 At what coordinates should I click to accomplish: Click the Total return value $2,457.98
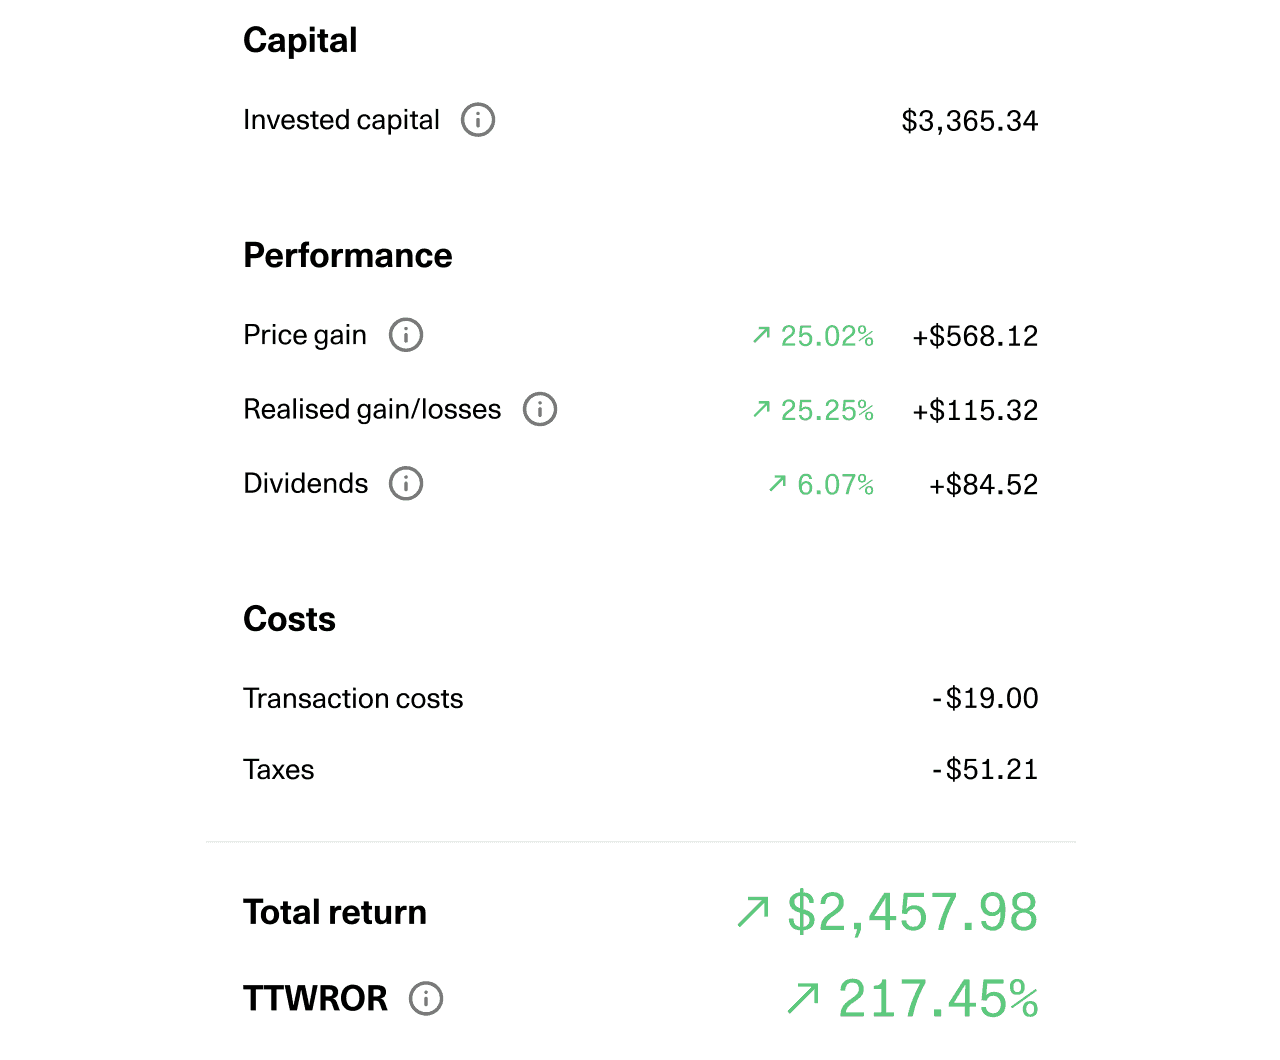pos(913,912)
